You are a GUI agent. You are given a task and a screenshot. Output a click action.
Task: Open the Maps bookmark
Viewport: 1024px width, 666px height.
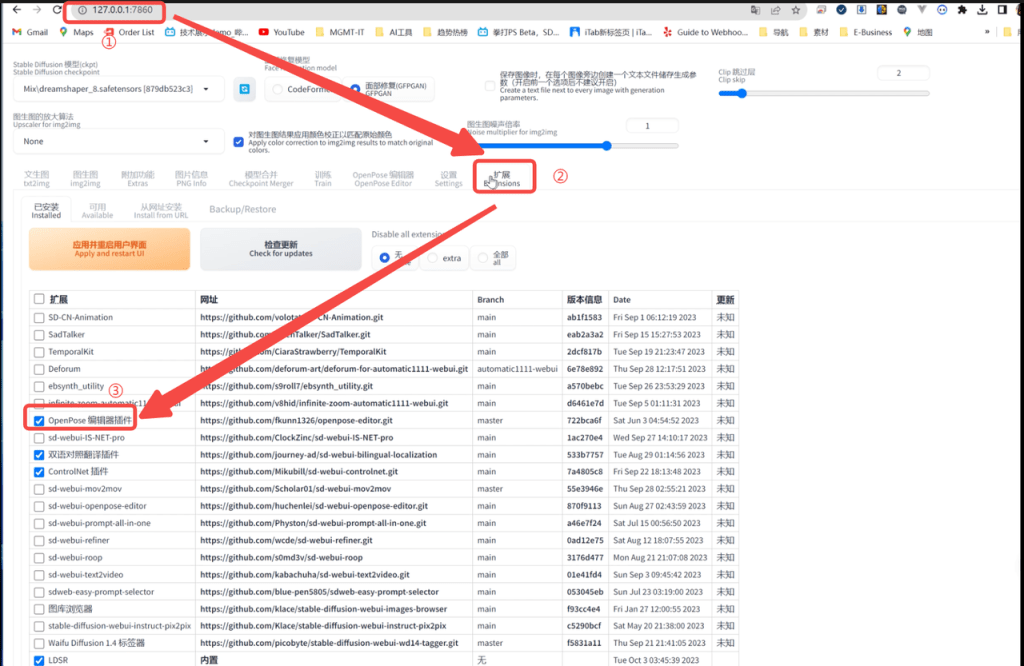76,32
